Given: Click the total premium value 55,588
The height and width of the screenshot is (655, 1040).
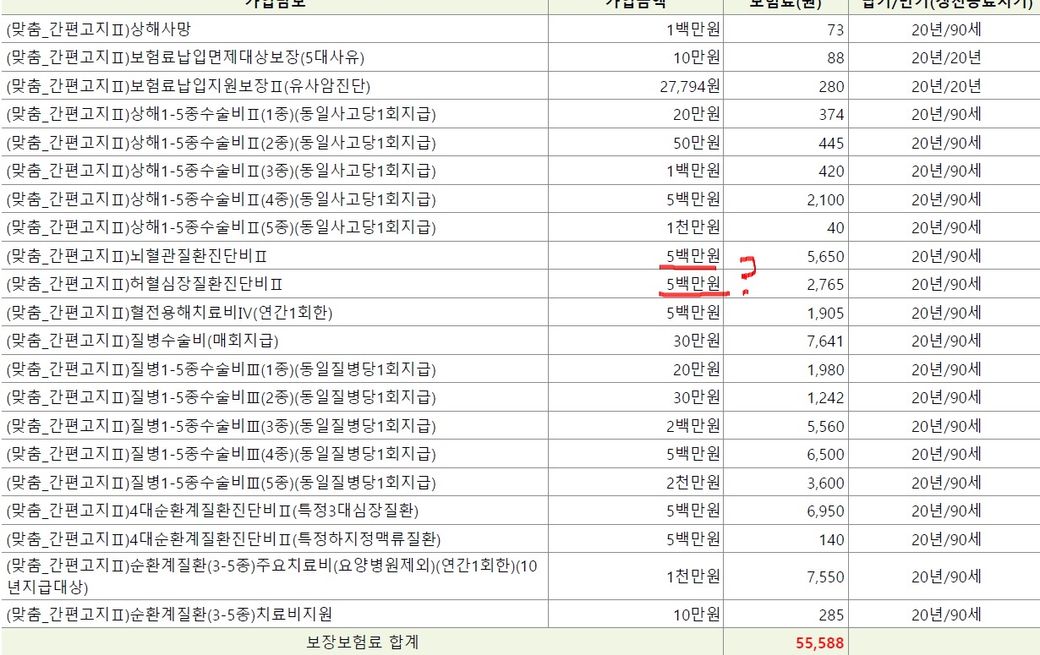Looking at the screenshot, I should click(820, 643).
